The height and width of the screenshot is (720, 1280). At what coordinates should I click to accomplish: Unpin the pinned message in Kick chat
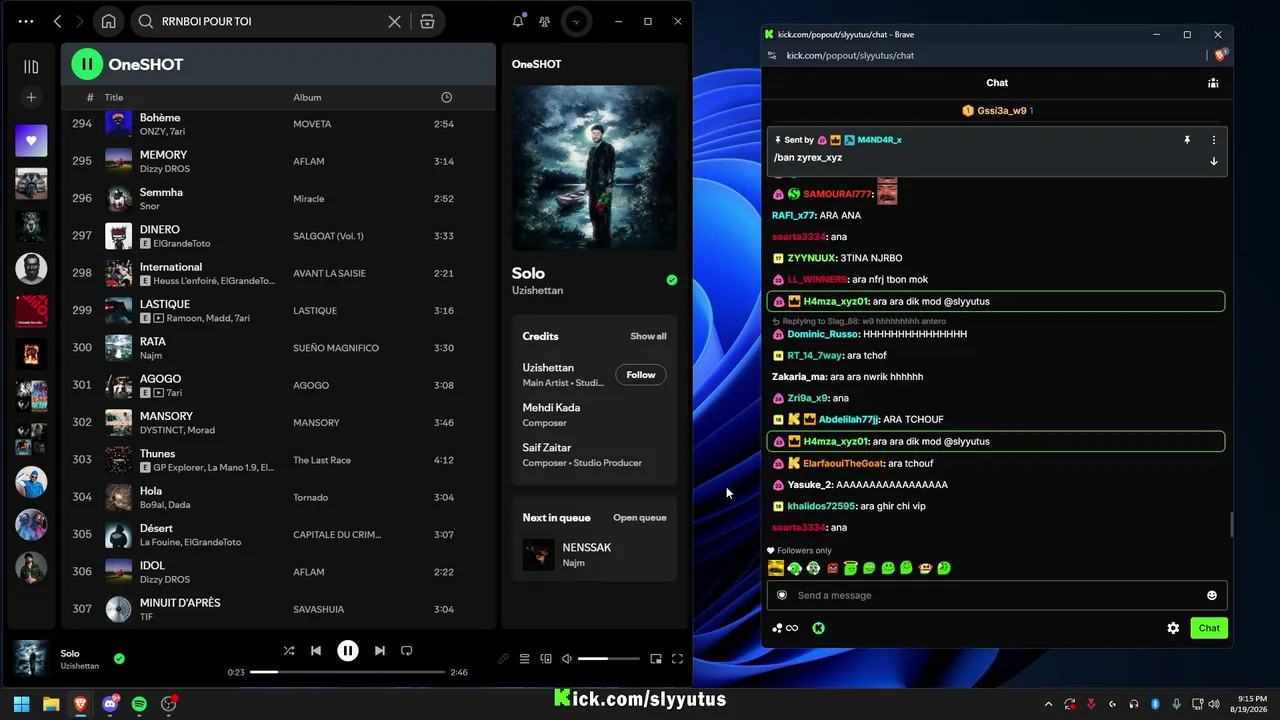click(1187, 140)
